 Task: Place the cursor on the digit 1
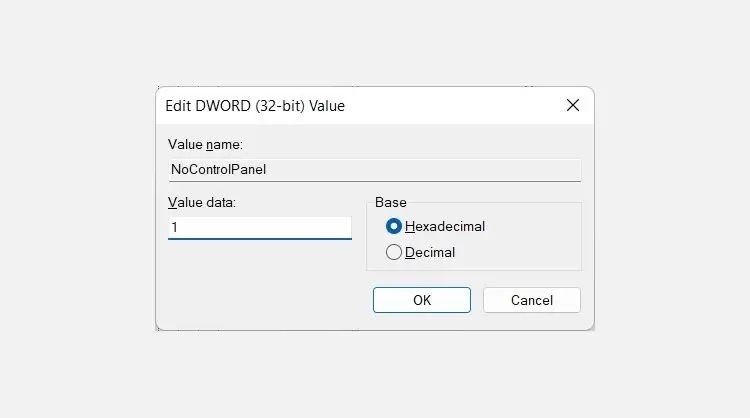pyautogui.click(x=175, y=227)
